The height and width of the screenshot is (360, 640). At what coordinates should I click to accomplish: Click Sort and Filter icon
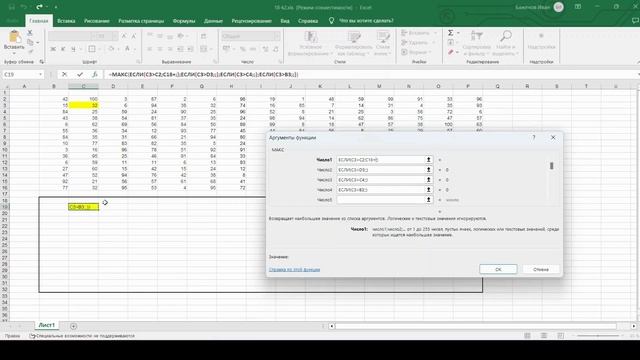(476, 37)
